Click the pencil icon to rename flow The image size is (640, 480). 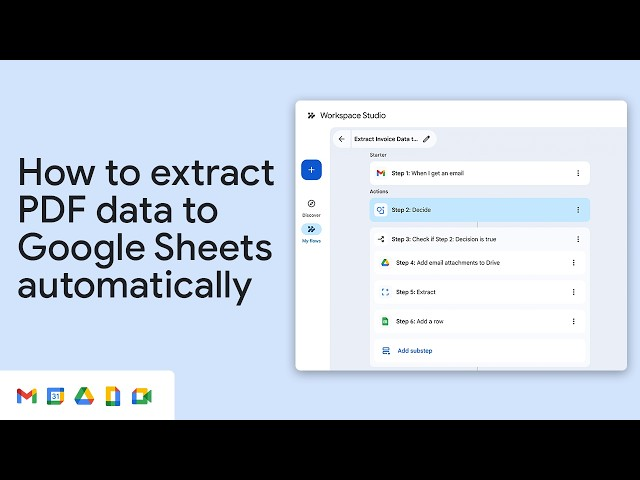coord(427,139)
